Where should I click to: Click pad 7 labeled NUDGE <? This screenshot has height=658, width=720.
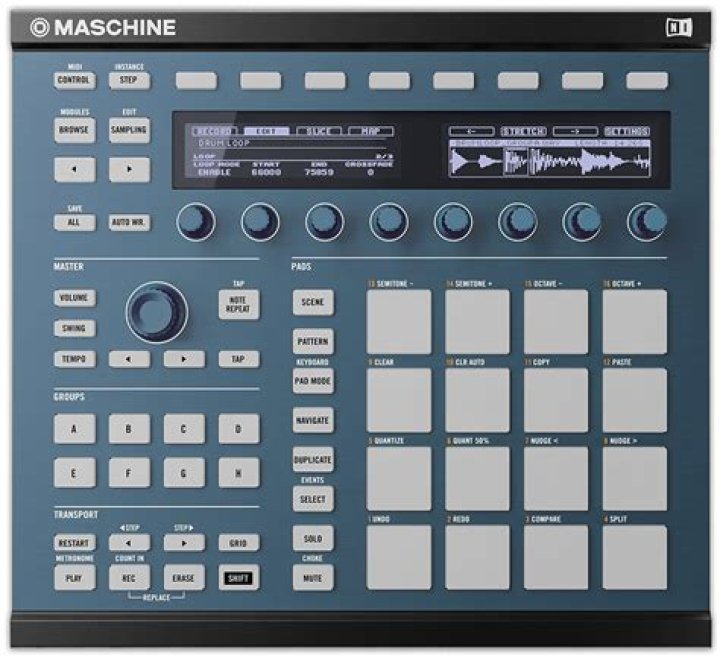[556, 478]
